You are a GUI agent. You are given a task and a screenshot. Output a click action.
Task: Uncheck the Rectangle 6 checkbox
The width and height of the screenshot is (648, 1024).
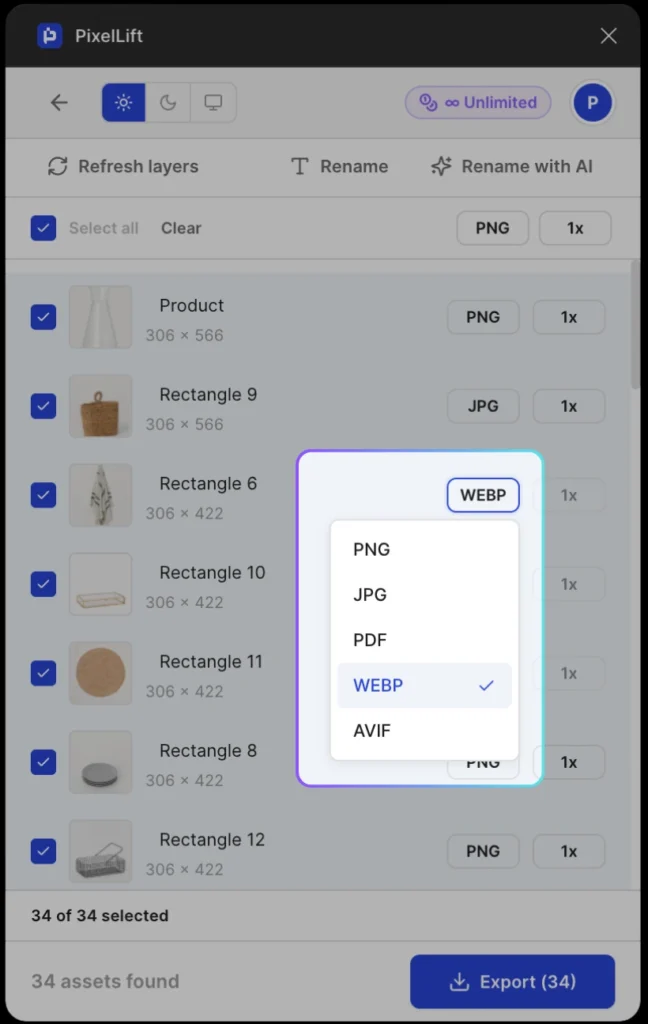coord(43,495)
